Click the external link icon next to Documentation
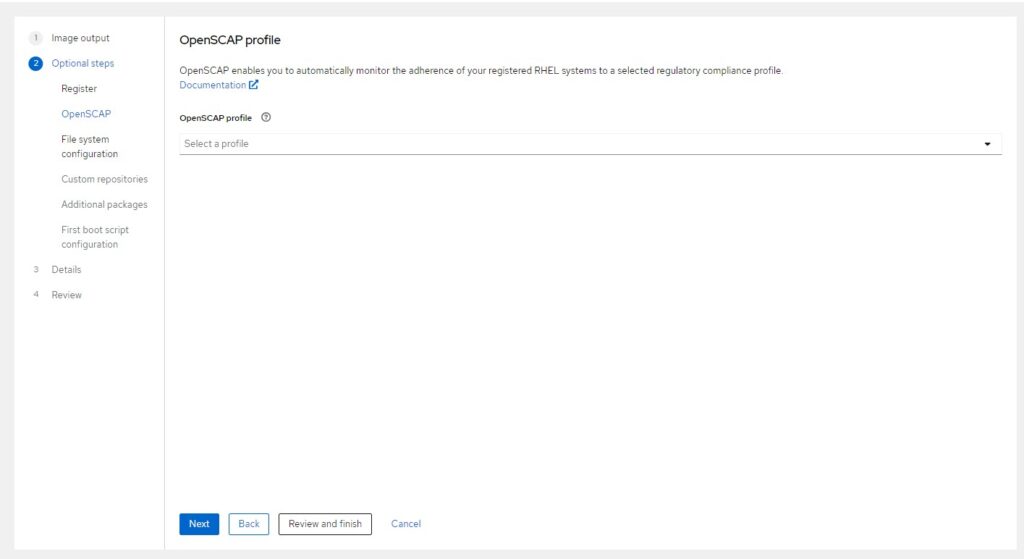 pyautogui.click(x=253, y=85)
